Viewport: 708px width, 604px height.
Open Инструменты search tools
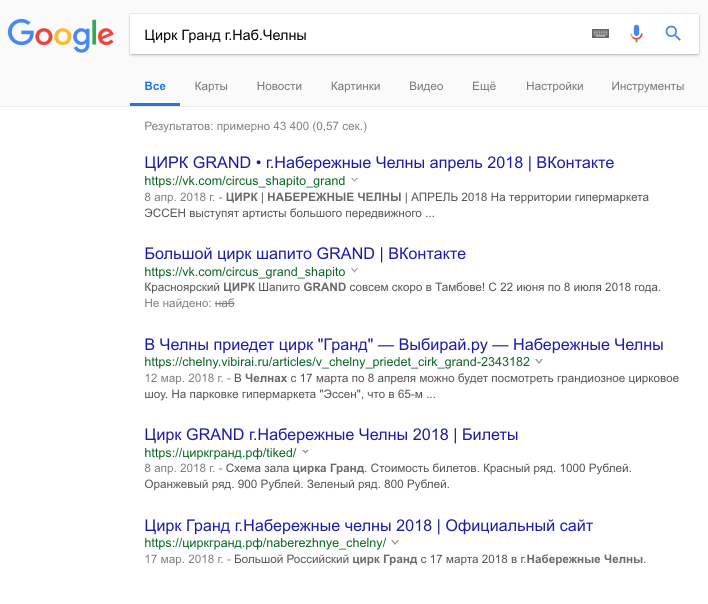(x=647, y=86)
